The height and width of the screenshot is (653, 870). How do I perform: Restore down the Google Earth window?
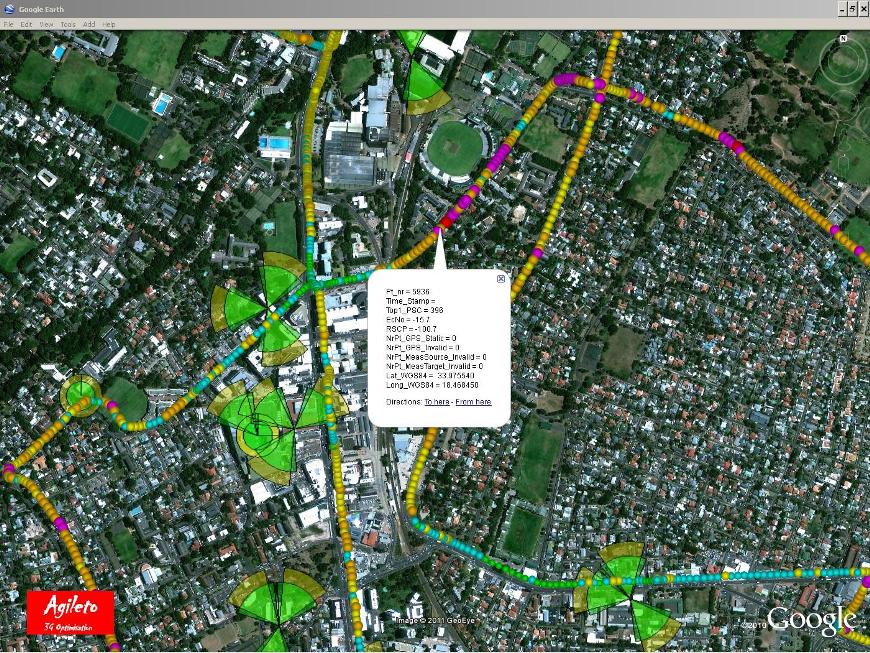851,9
